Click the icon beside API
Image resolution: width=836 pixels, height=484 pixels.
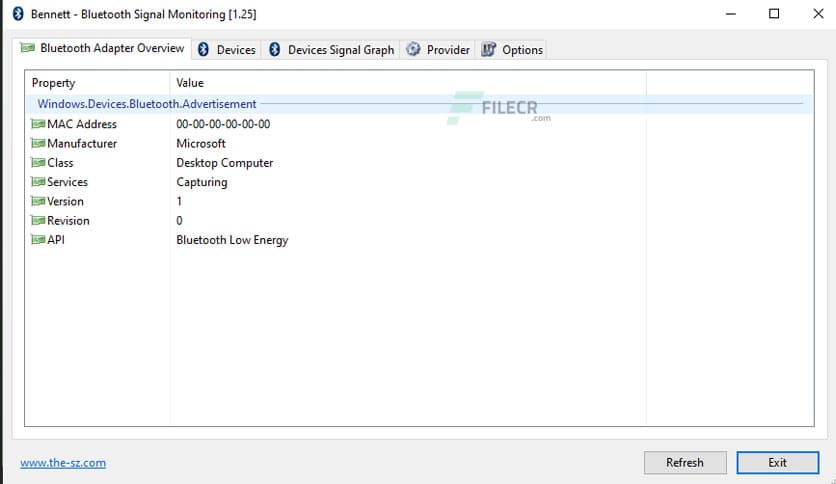pyautogui.click(x=38, y=239)
